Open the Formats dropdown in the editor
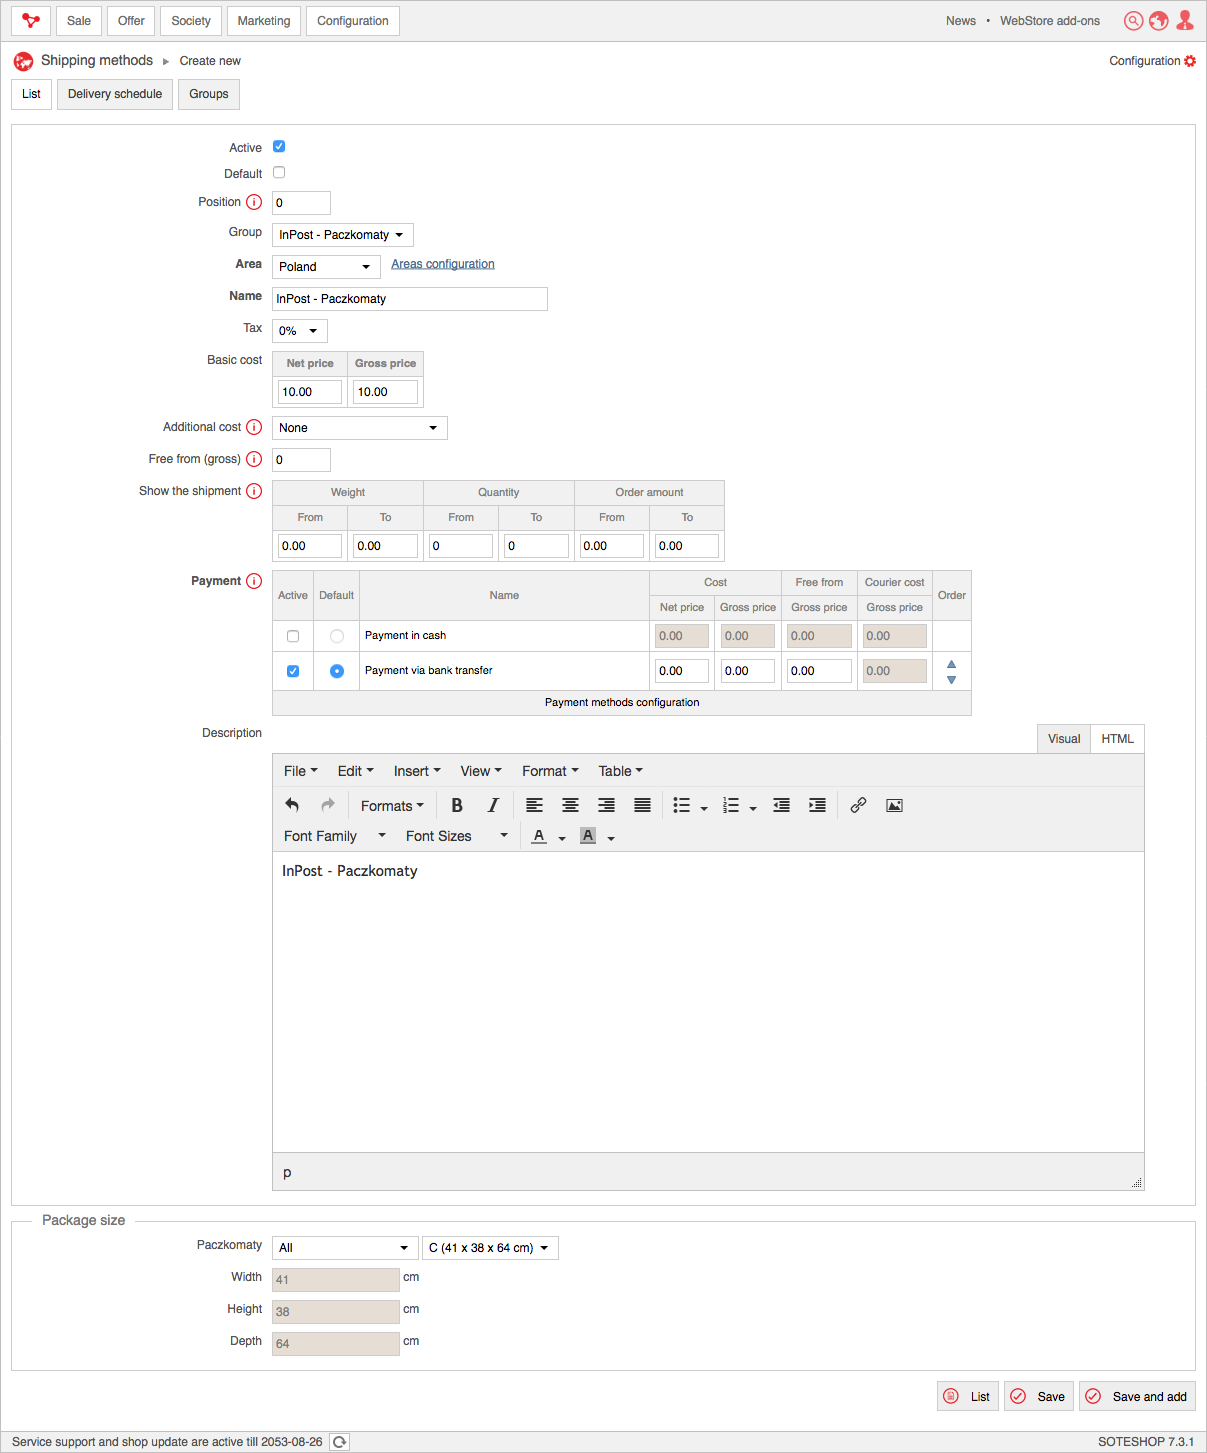 (x=392, y=806)
